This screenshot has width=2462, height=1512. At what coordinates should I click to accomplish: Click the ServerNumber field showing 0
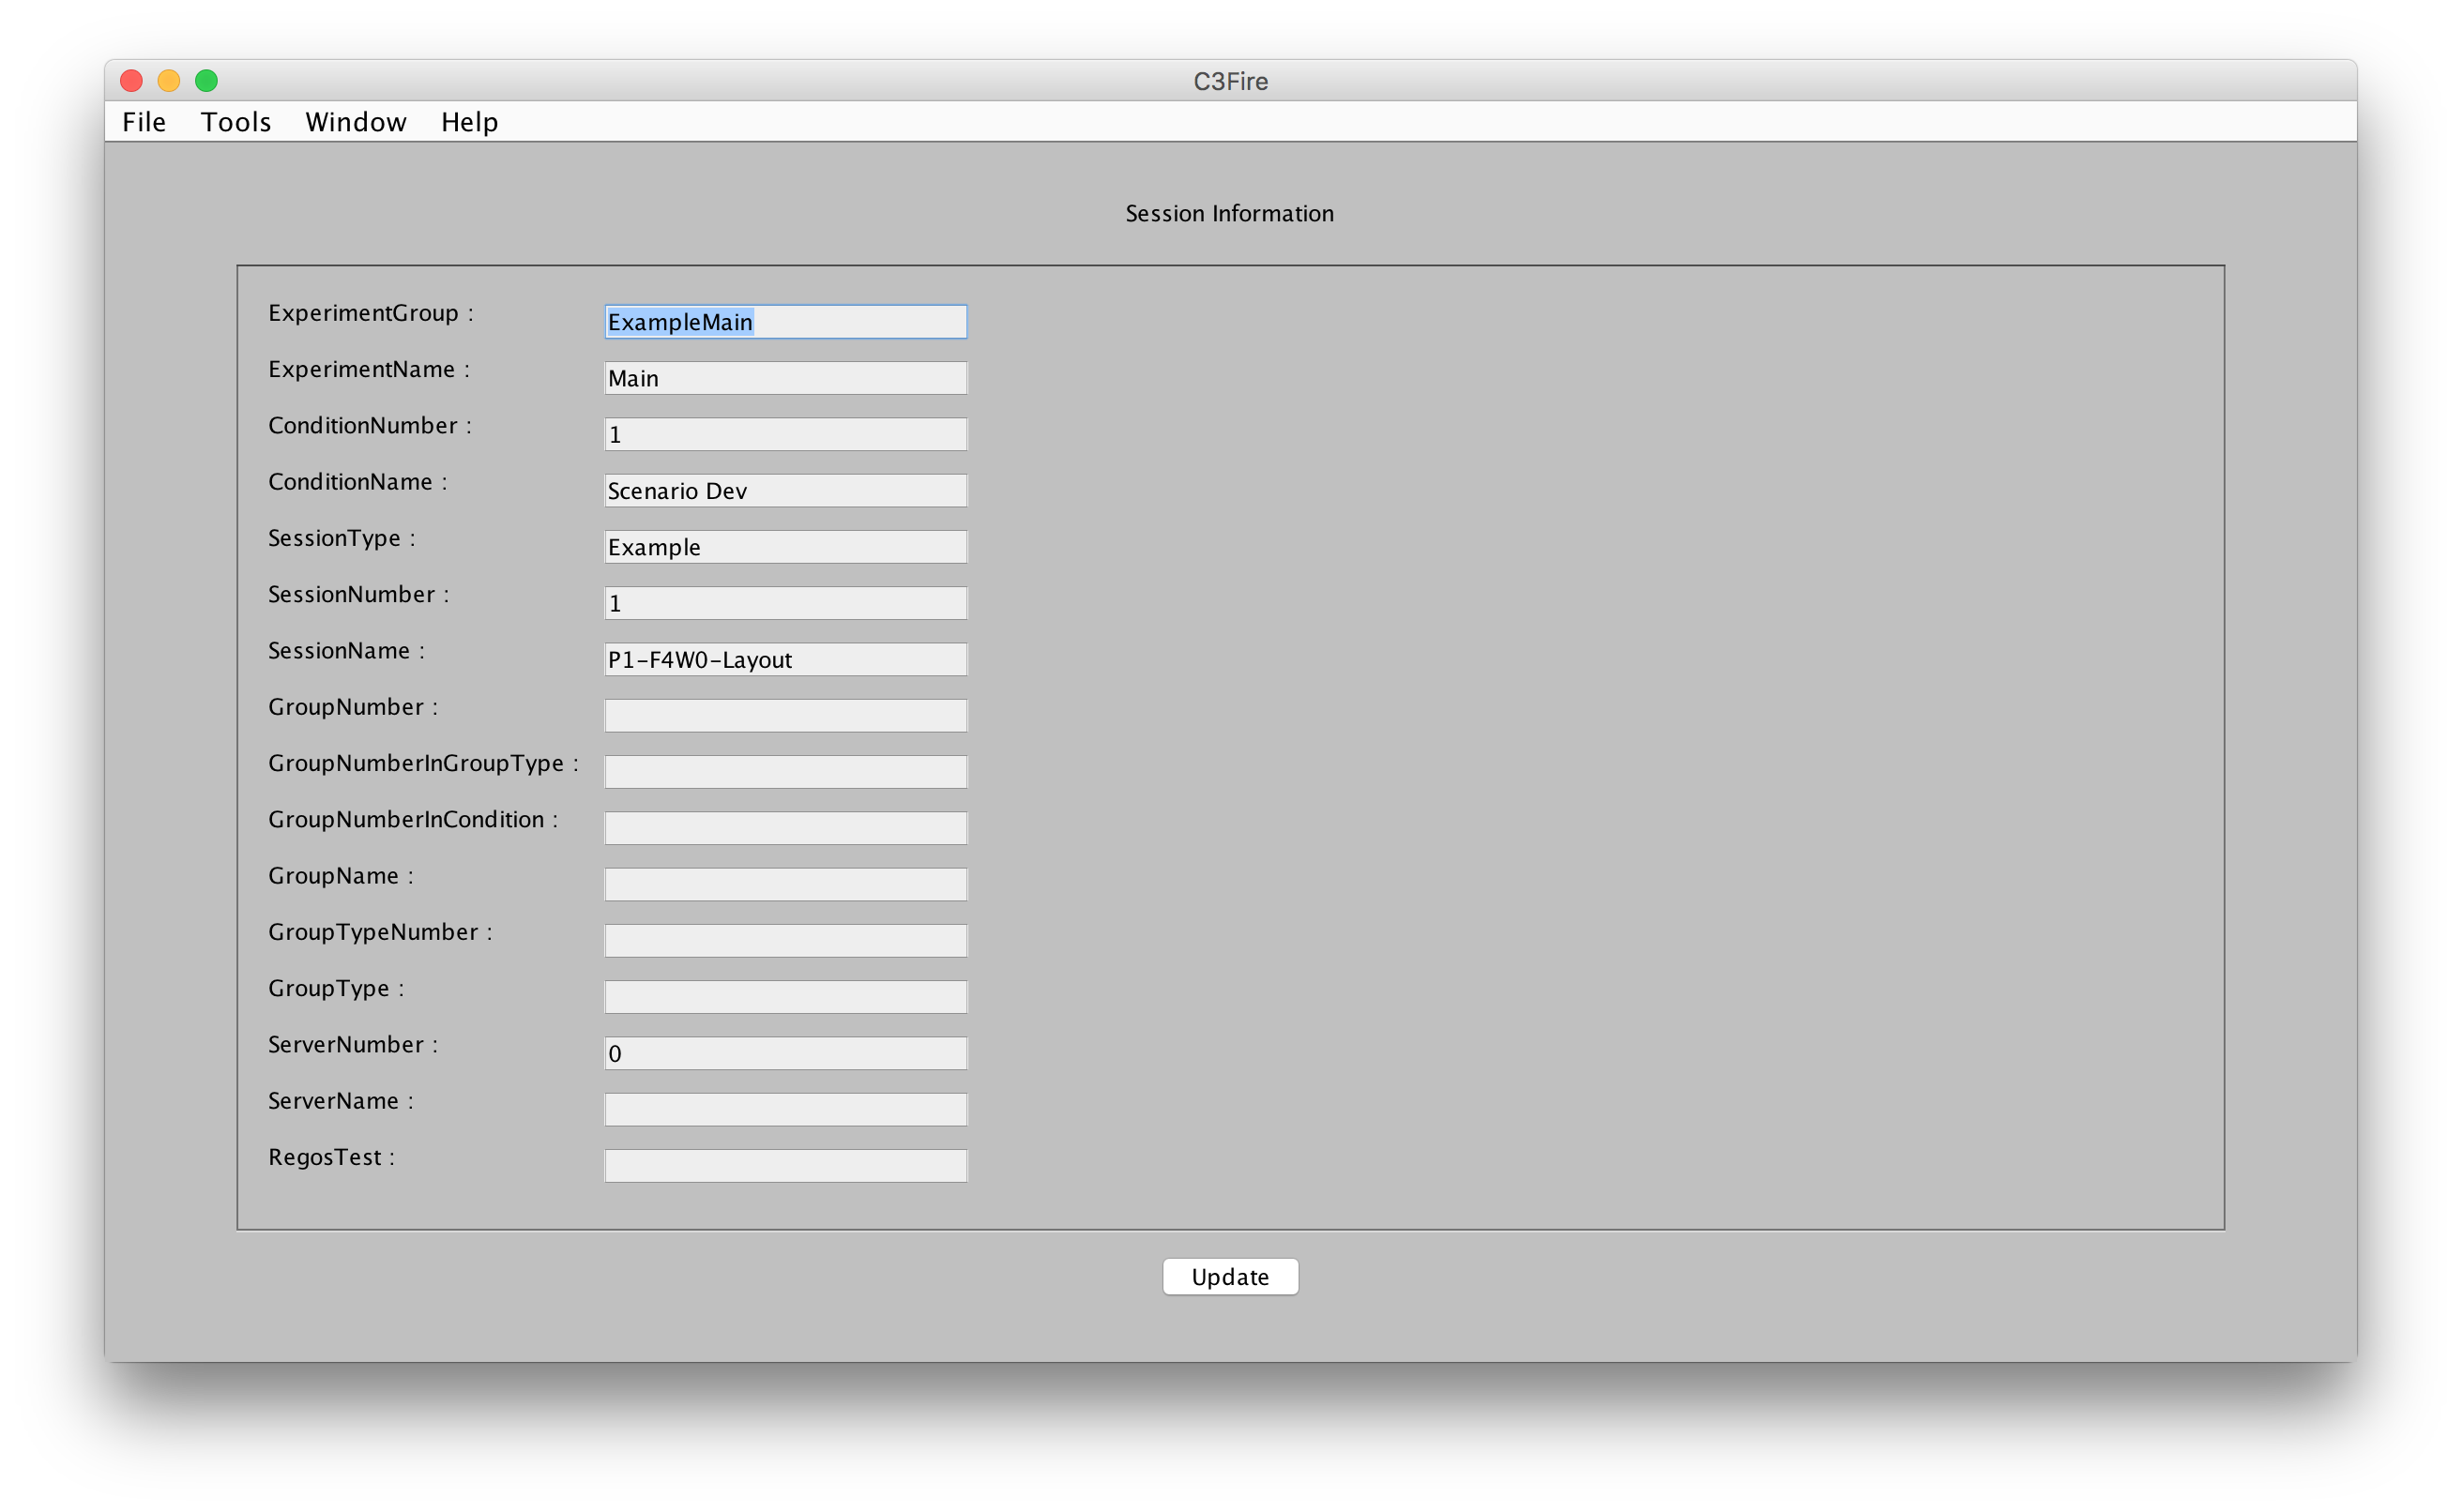click(786, 1053)
